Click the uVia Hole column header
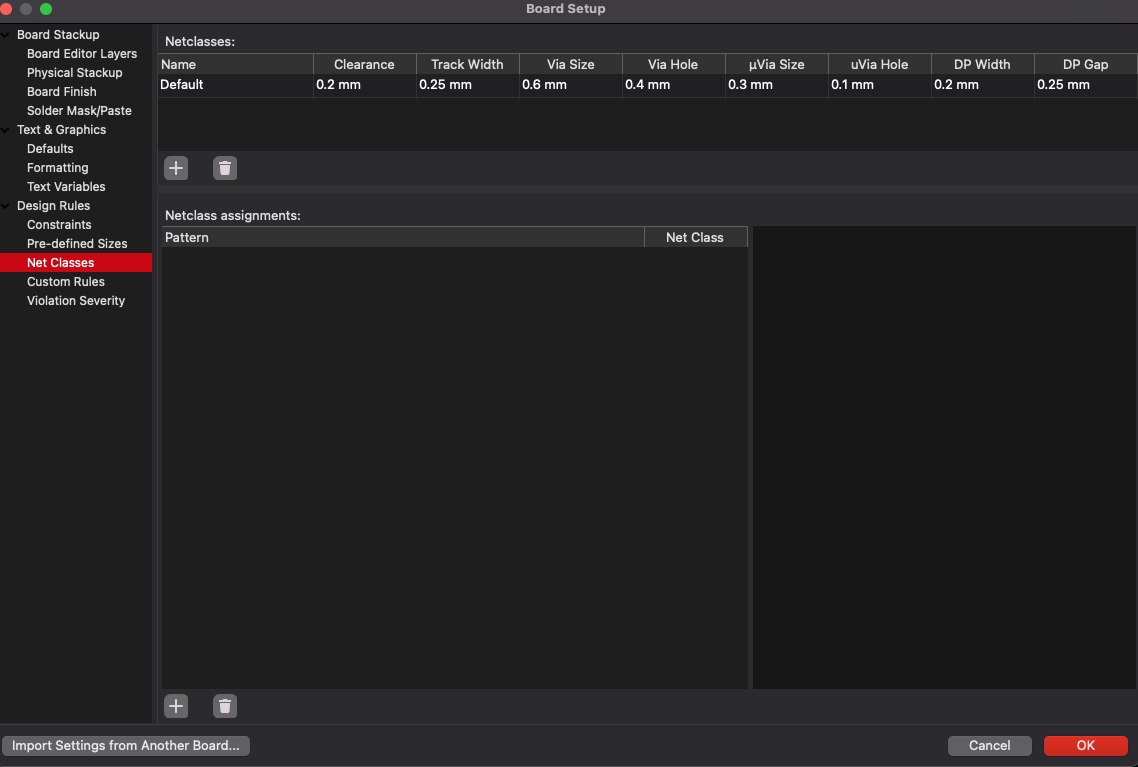Image resolution: width=1138 pixels, height=767 pixels. coord(880,65)
